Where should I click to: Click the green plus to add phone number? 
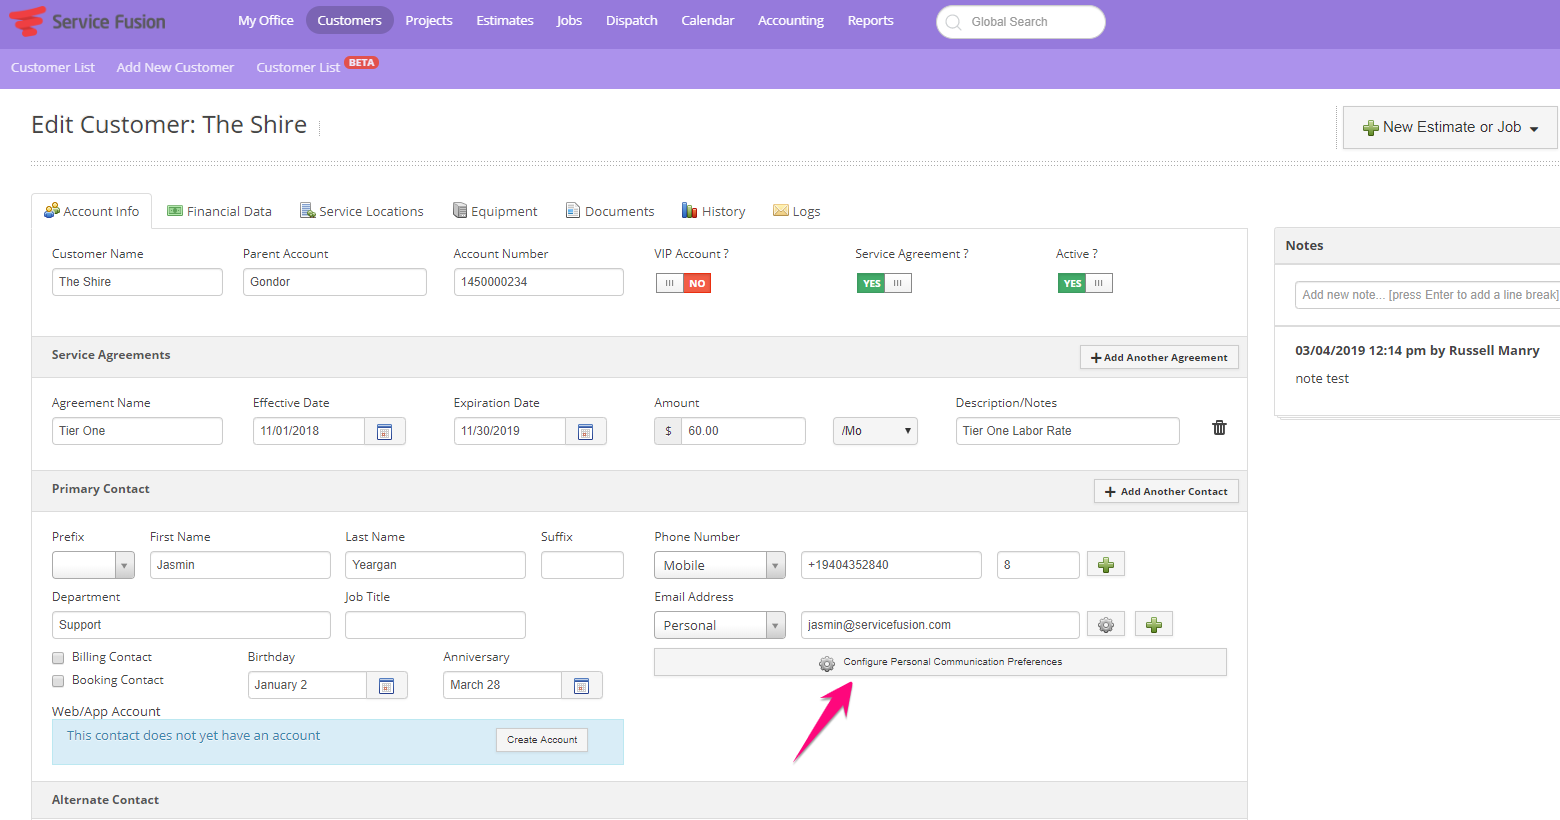tap(1105, 565)
